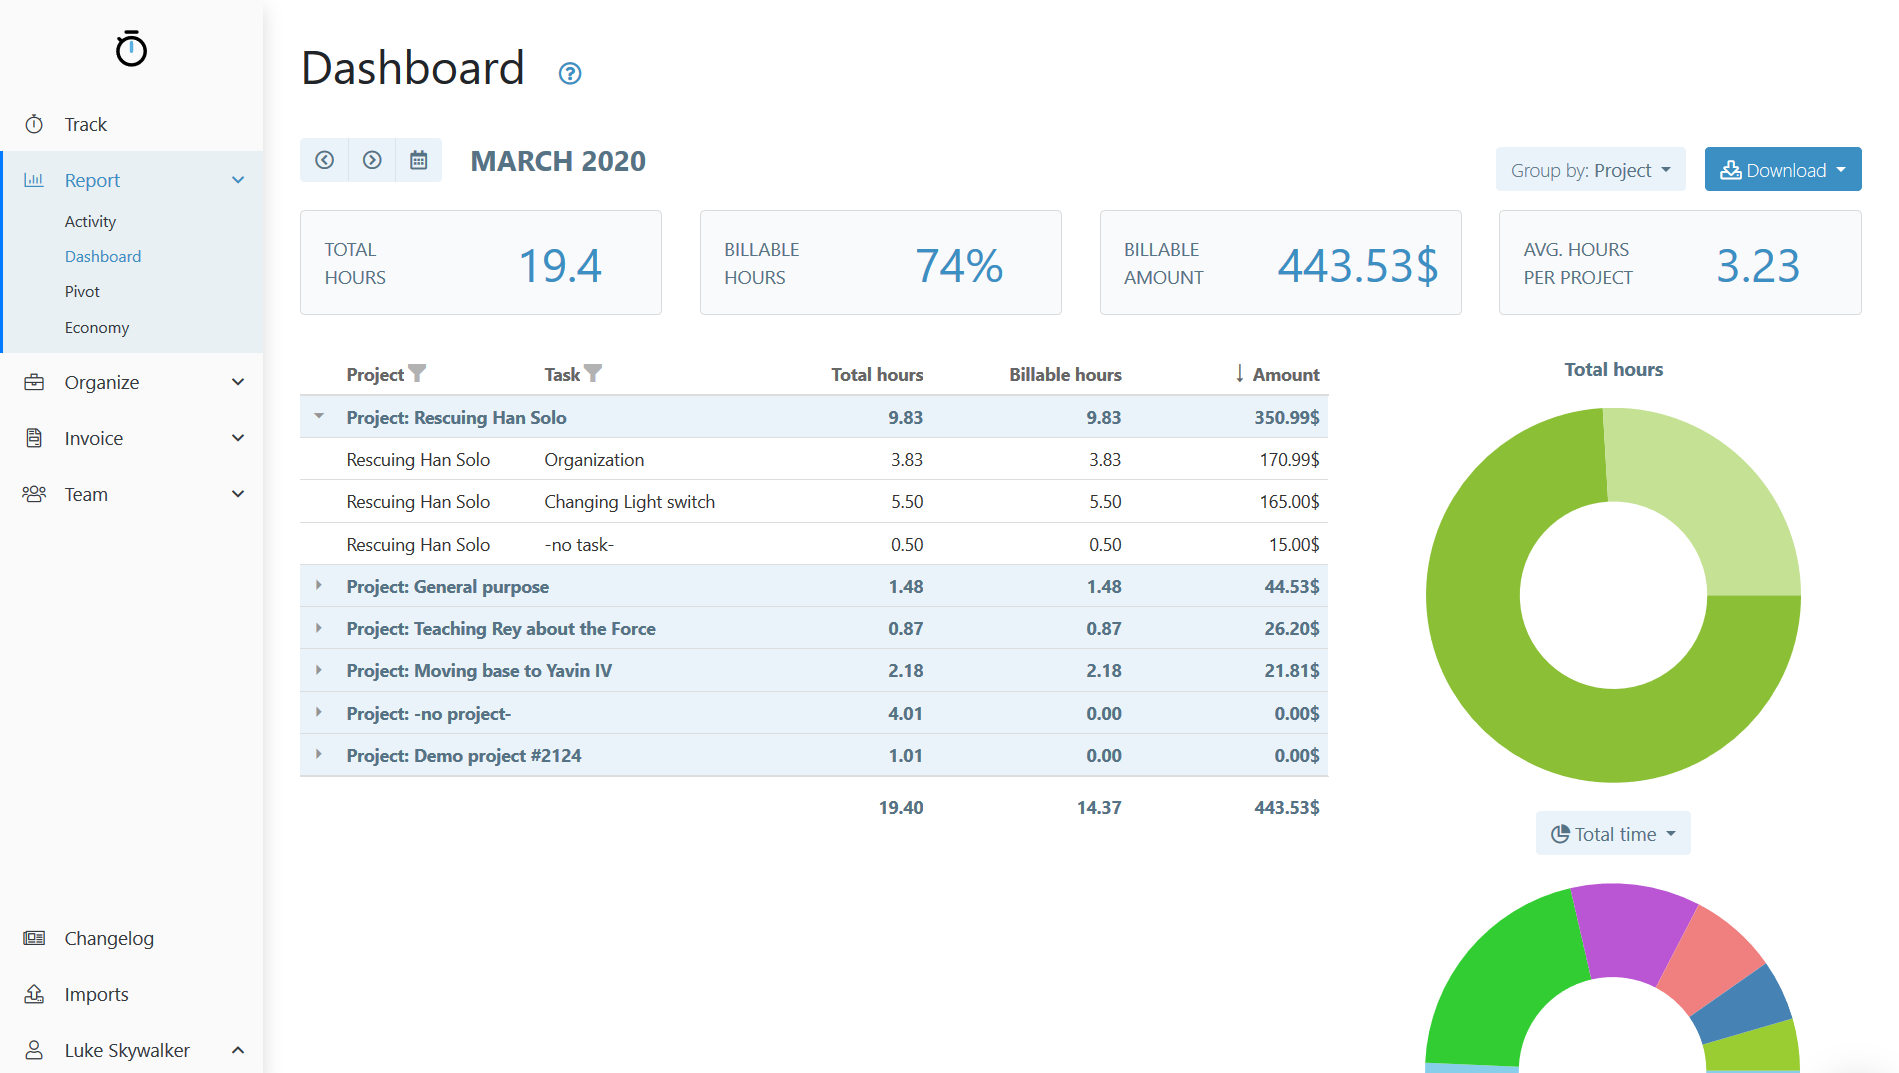
Task: Open the Changelog page
Action: pyautogui.click(x=109, y=938)
